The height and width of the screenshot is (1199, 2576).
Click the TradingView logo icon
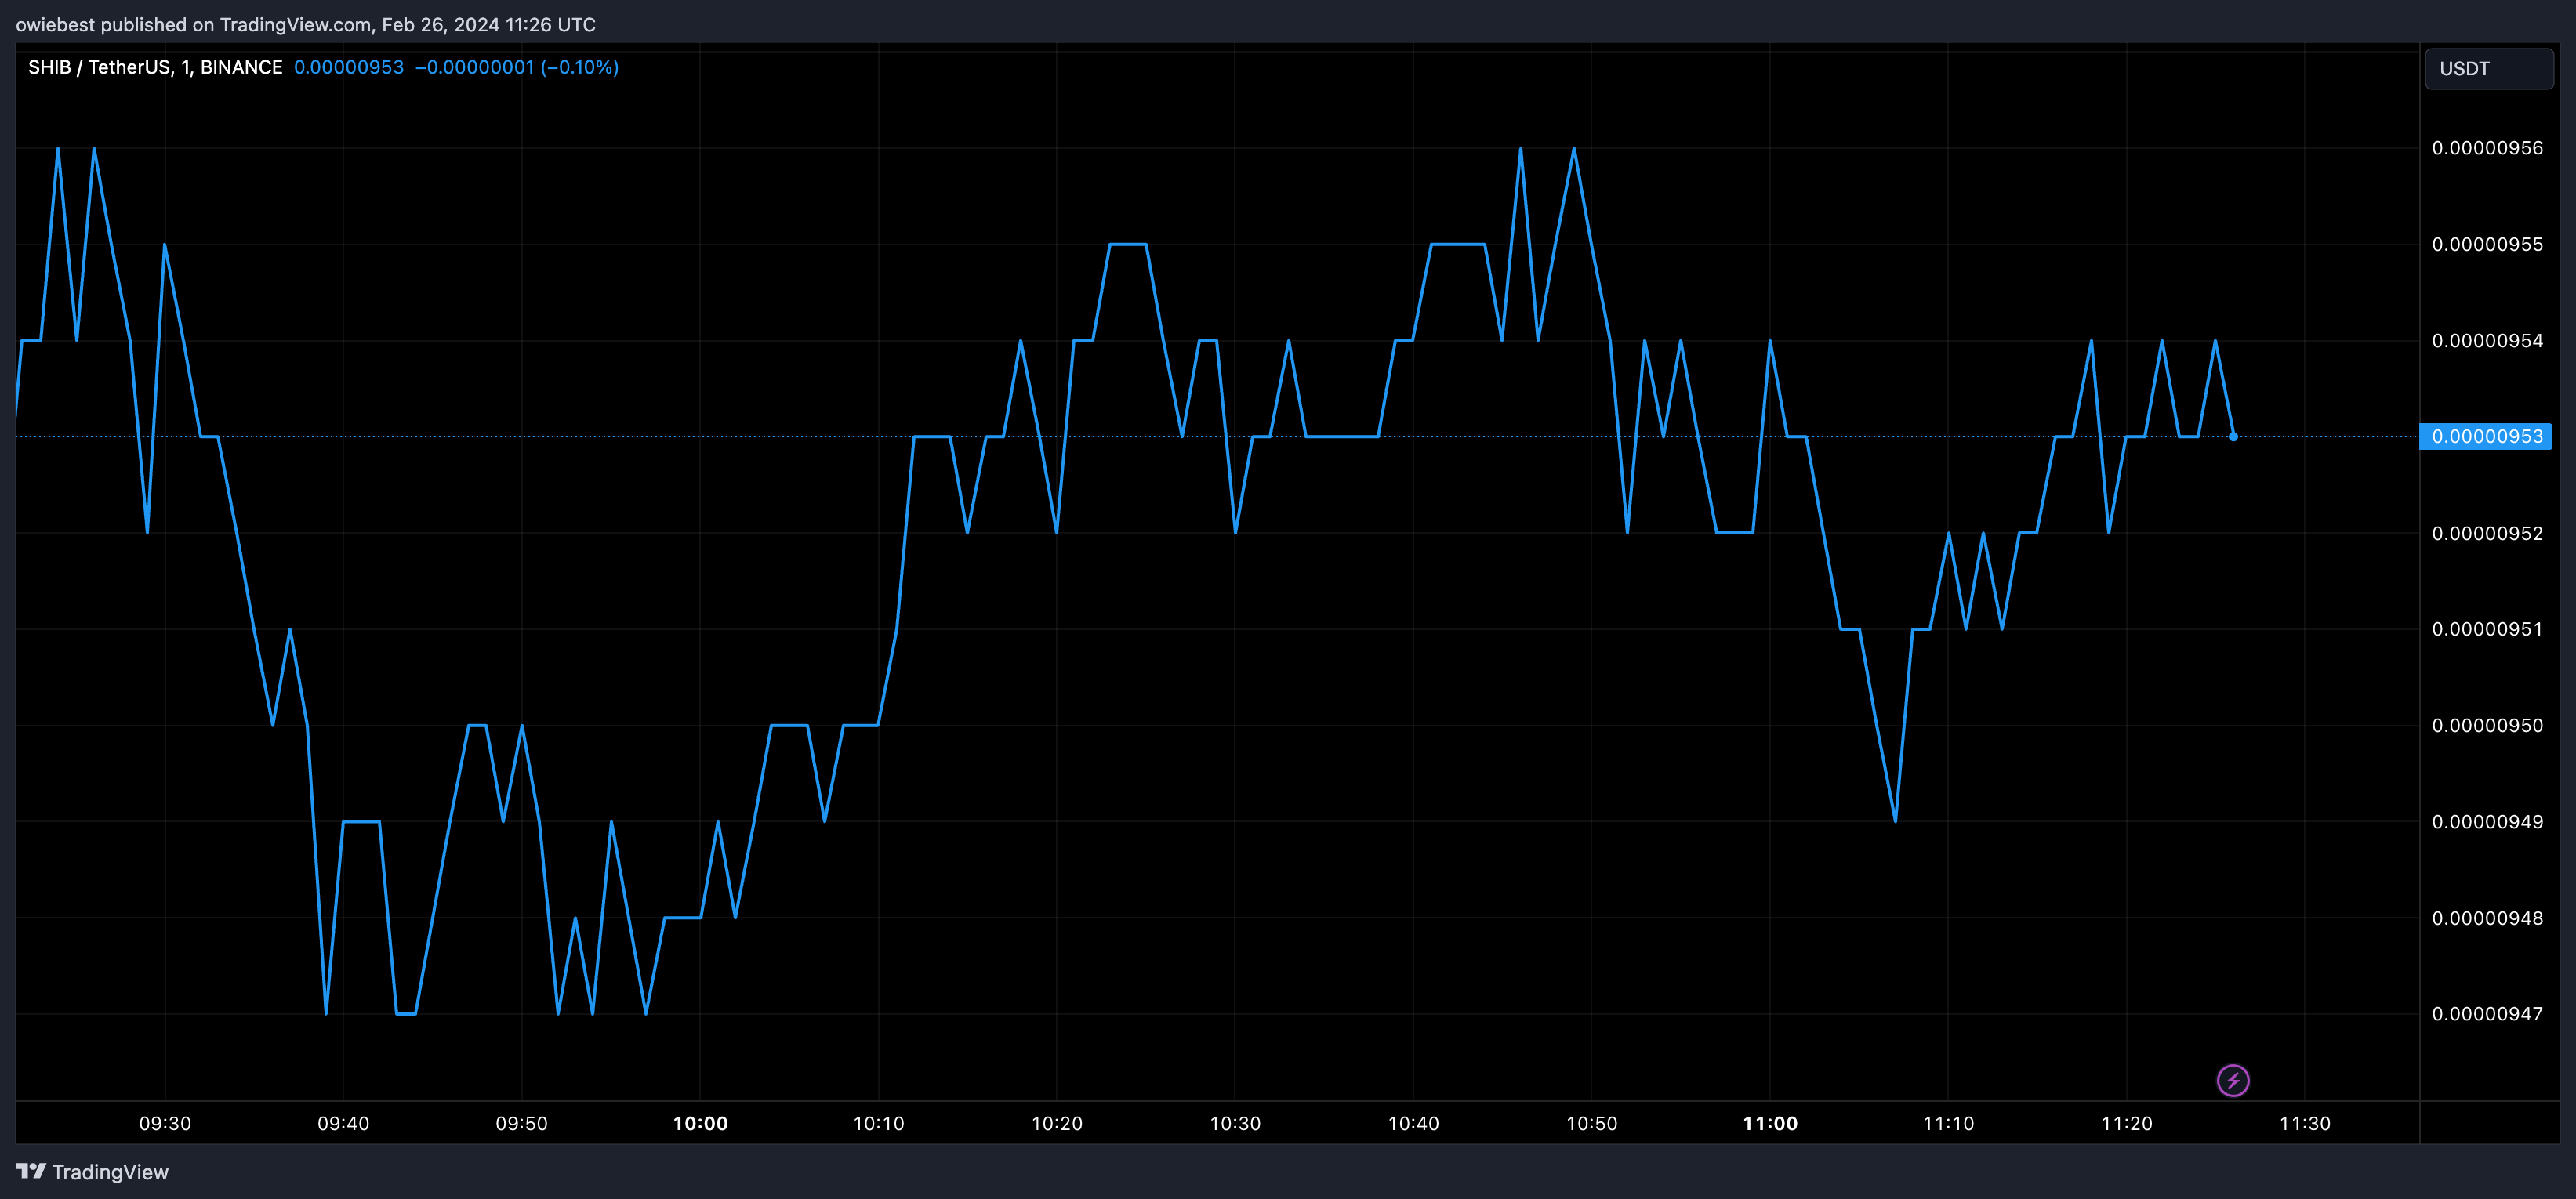[x=30, y=1171]
